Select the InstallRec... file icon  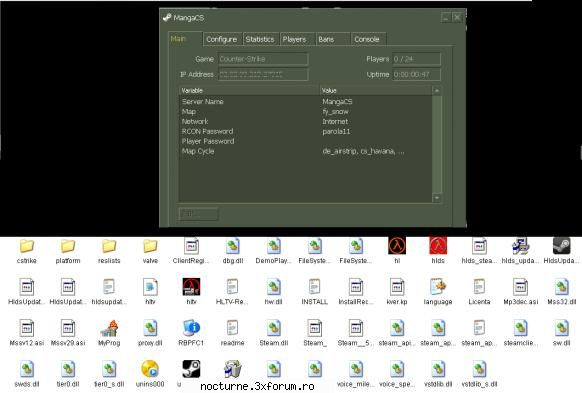(356, 287)
